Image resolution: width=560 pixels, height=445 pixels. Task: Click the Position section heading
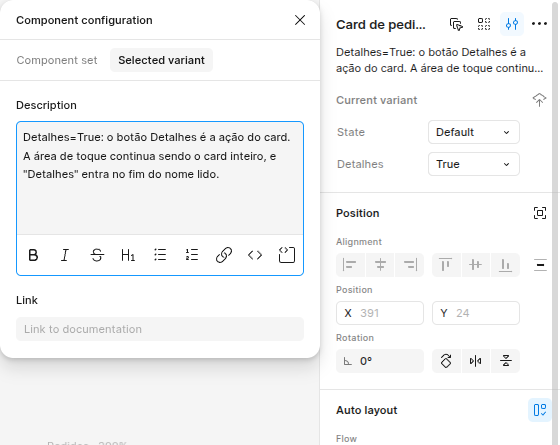358,213
